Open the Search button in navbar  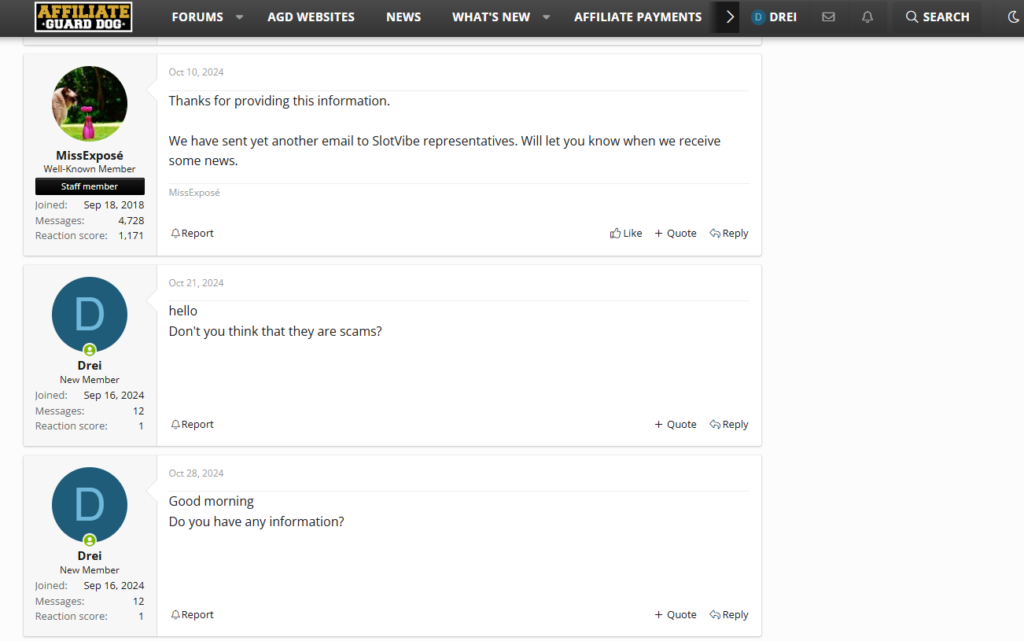pyautogui.click(x=937, y=17)
